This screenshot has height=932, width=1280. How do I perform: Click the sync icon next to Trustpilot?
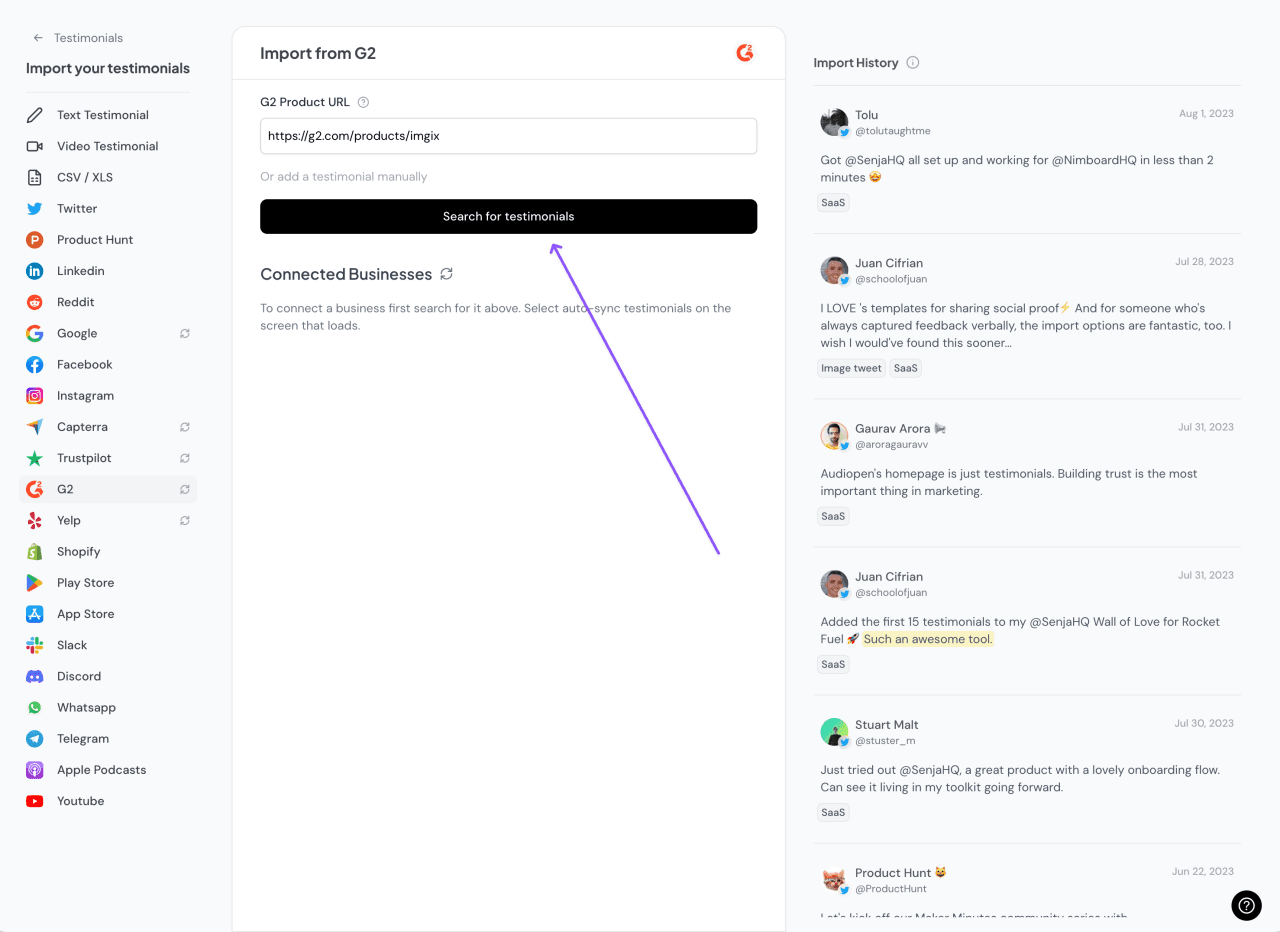click(185, 458)
